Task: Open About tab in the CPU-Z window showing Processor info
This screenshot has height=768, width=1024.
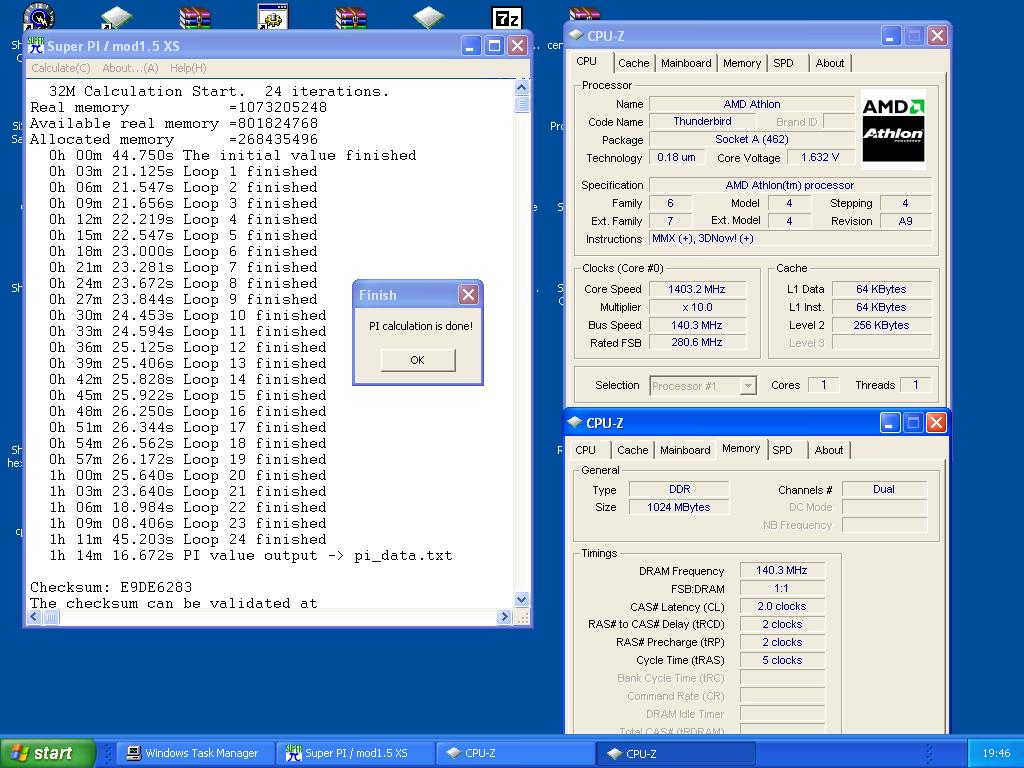Action: (830, 63)
